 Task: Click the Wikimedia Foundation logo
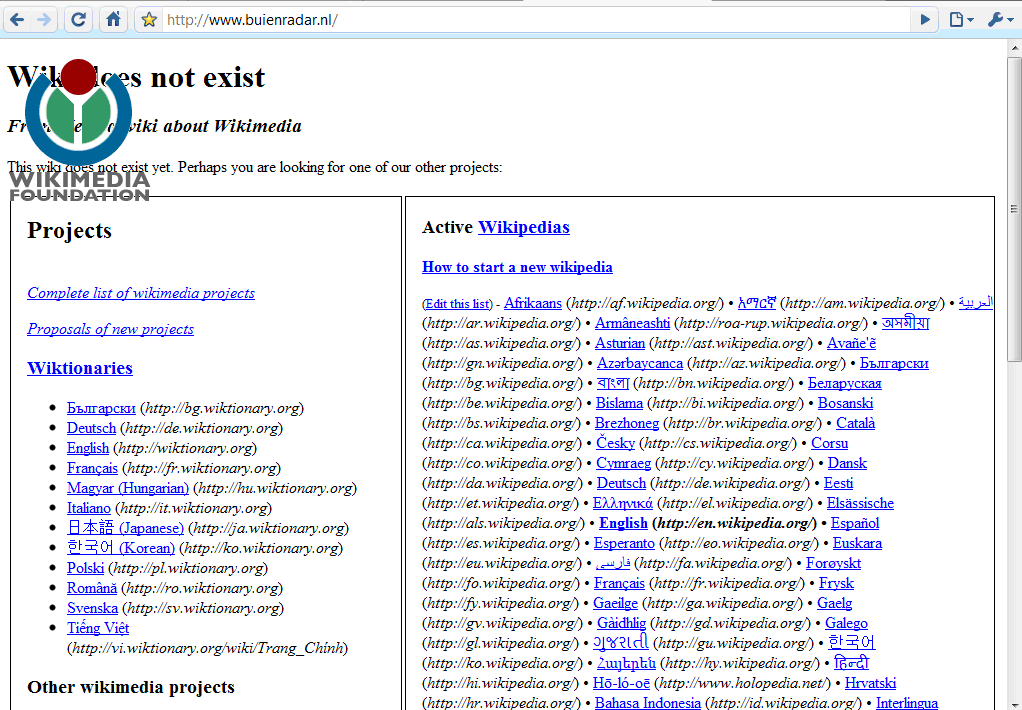coord(79,130)
